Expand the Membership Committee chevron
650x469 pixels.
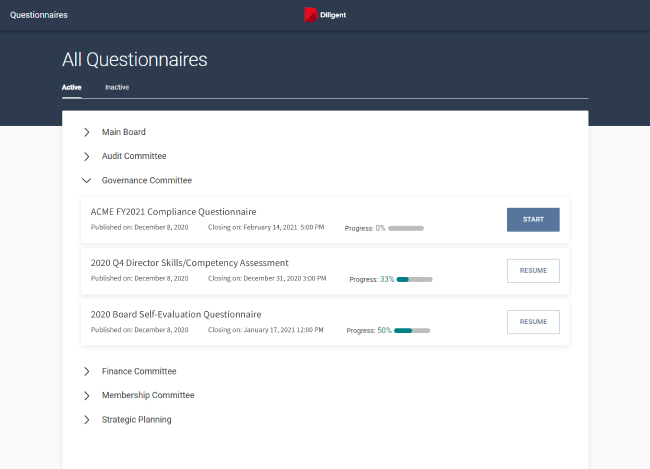coord(87,396)
